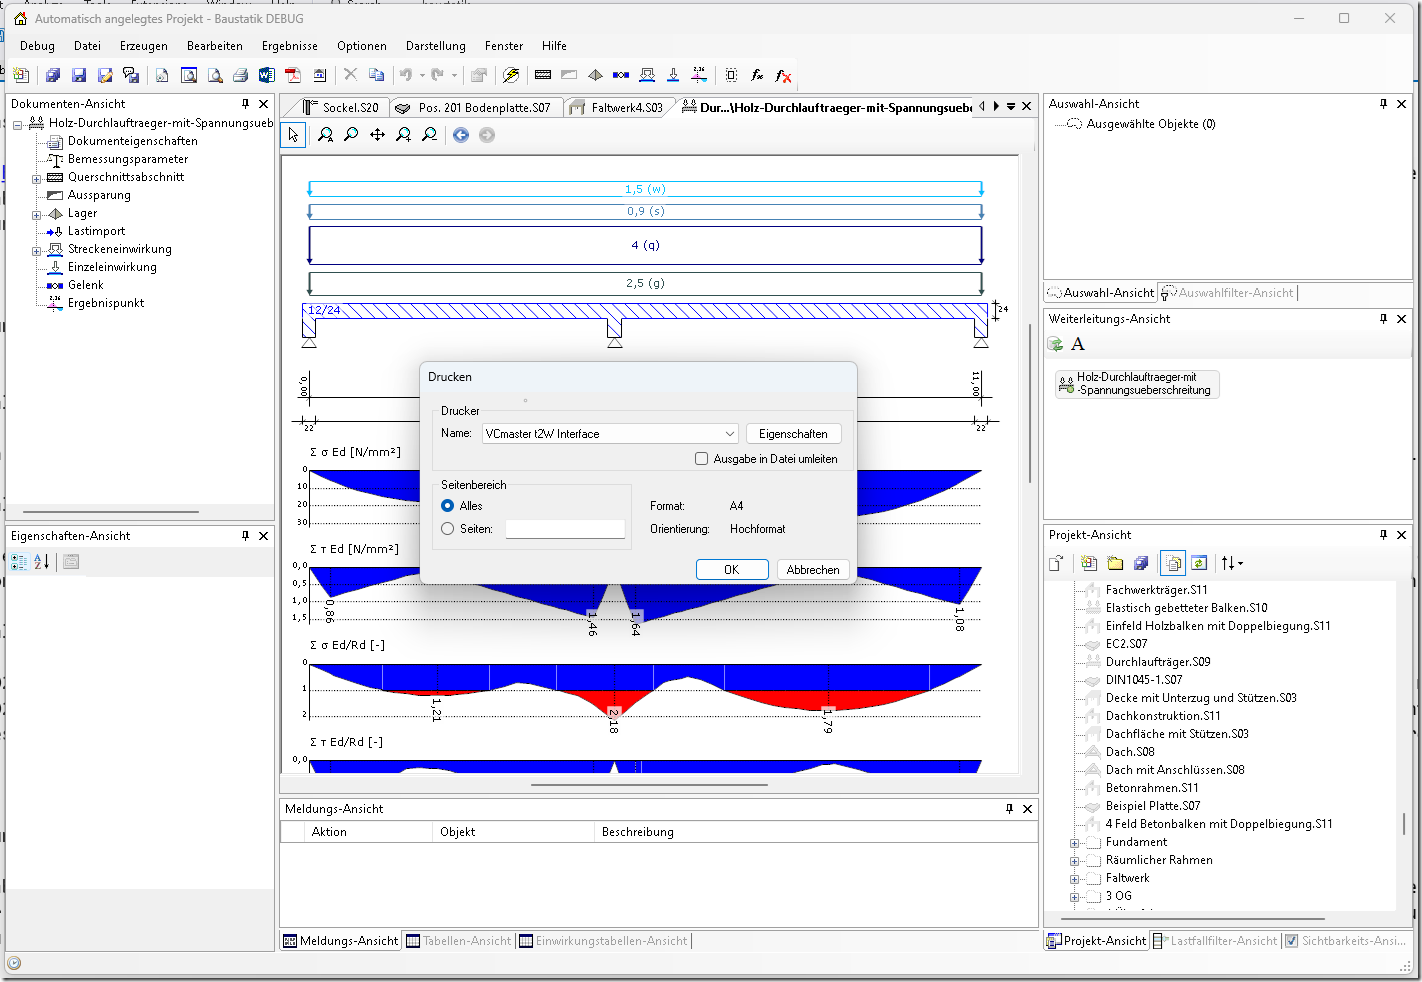The image size is (1422, 982).
Task: Select Ergebnispunkt in document tree
Action: click(106, 304)
